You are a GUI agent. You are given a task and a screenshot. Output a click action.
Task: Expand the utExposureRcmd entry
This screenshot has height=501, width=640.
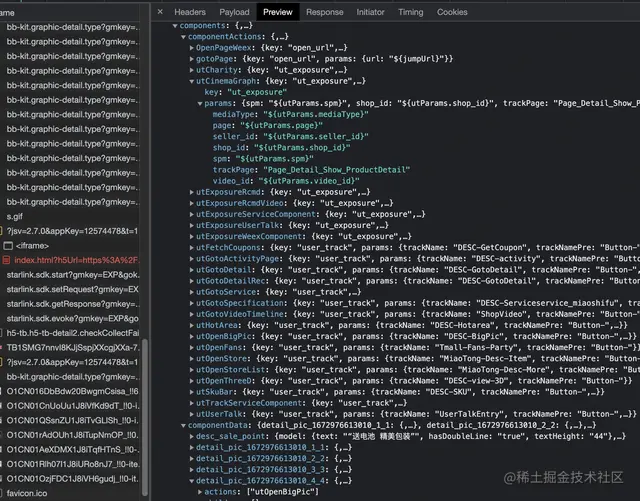pos(191,192)
